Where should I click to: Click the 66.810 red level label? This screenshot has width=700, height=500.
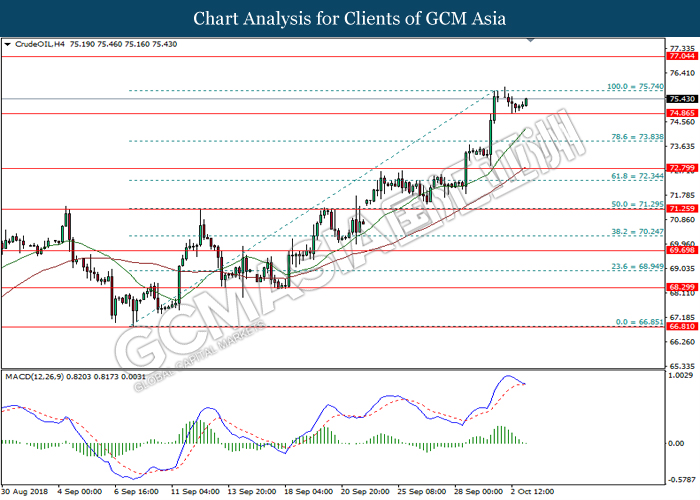pos(682,327)
